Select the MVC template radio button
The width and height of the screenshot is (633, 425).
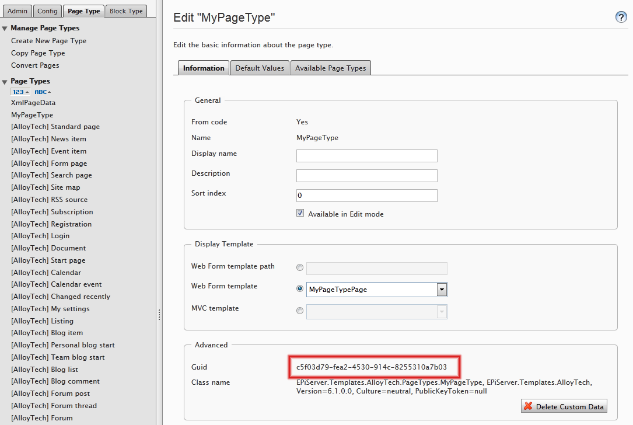pyautogui.click(x=300, y=310)
